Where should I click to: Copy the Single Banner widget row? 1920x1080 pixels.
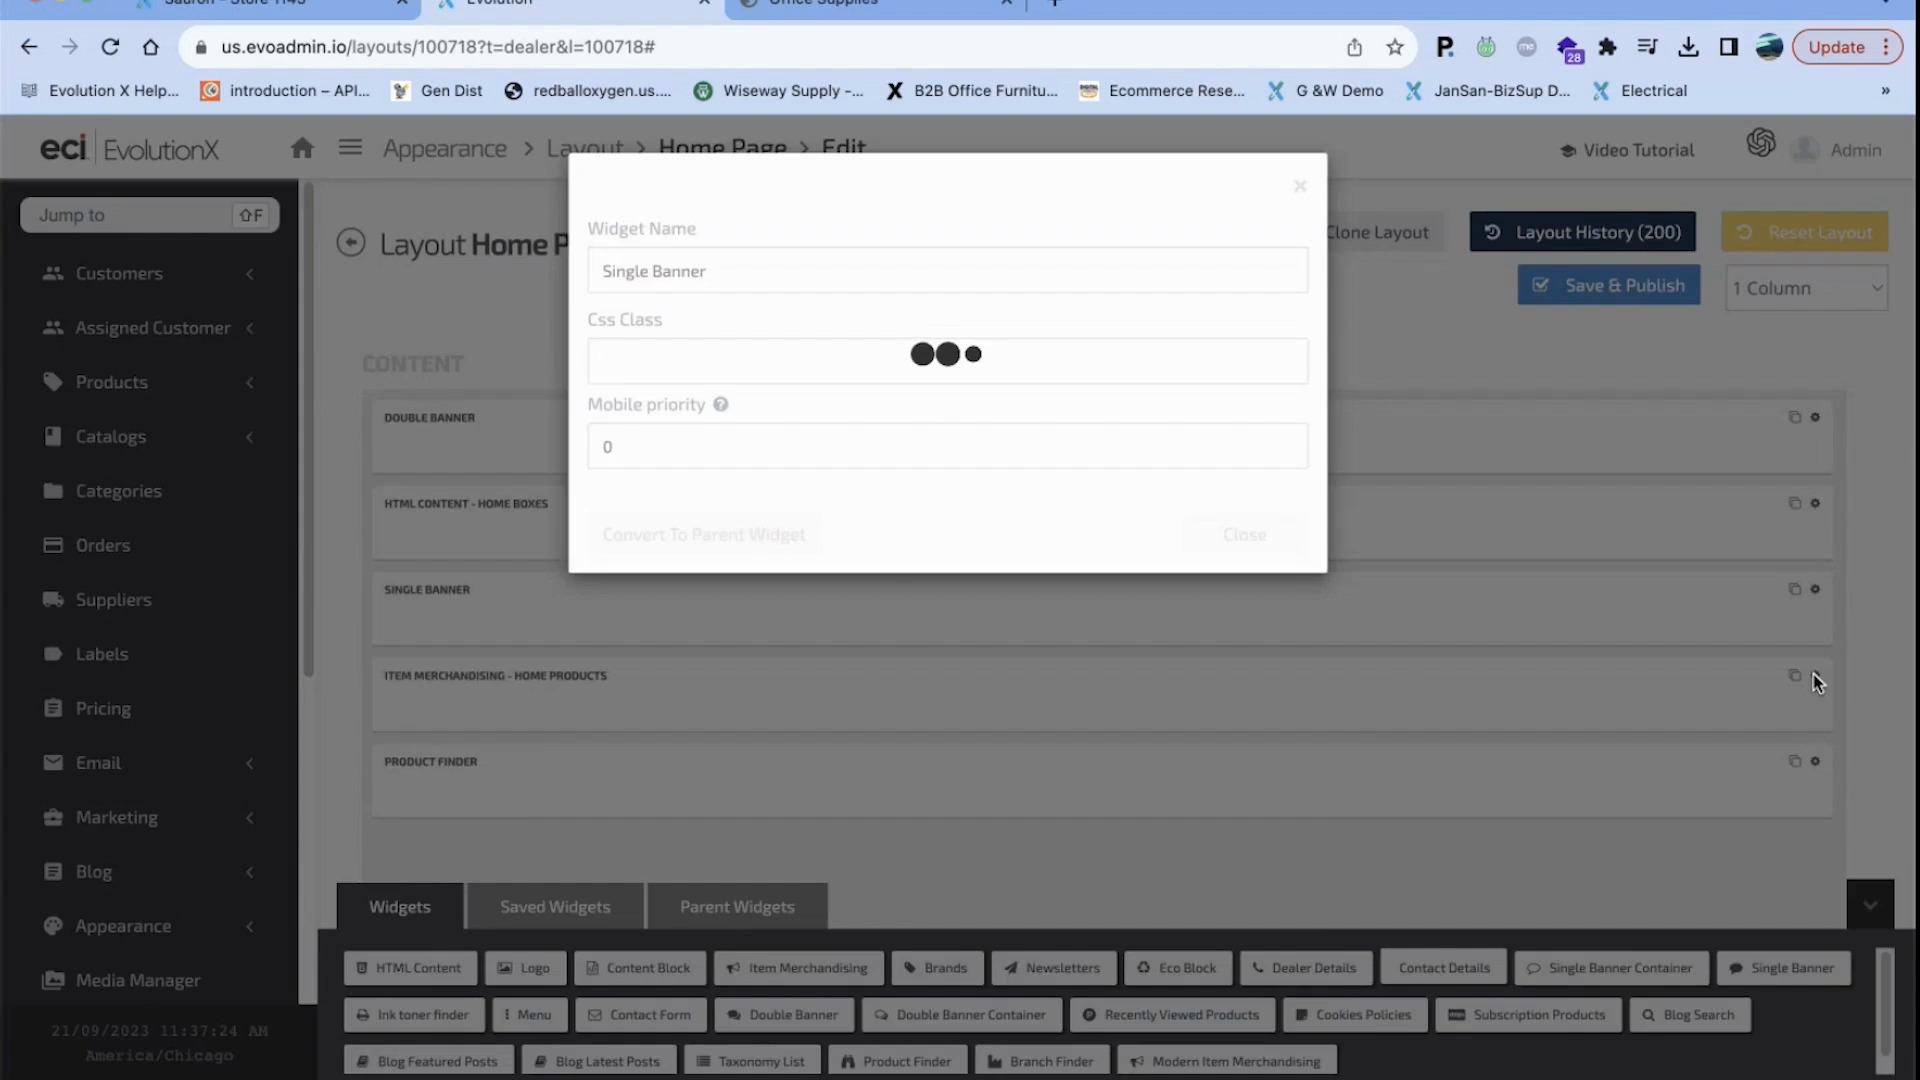pyautogui.click(x=1794, y=589)
